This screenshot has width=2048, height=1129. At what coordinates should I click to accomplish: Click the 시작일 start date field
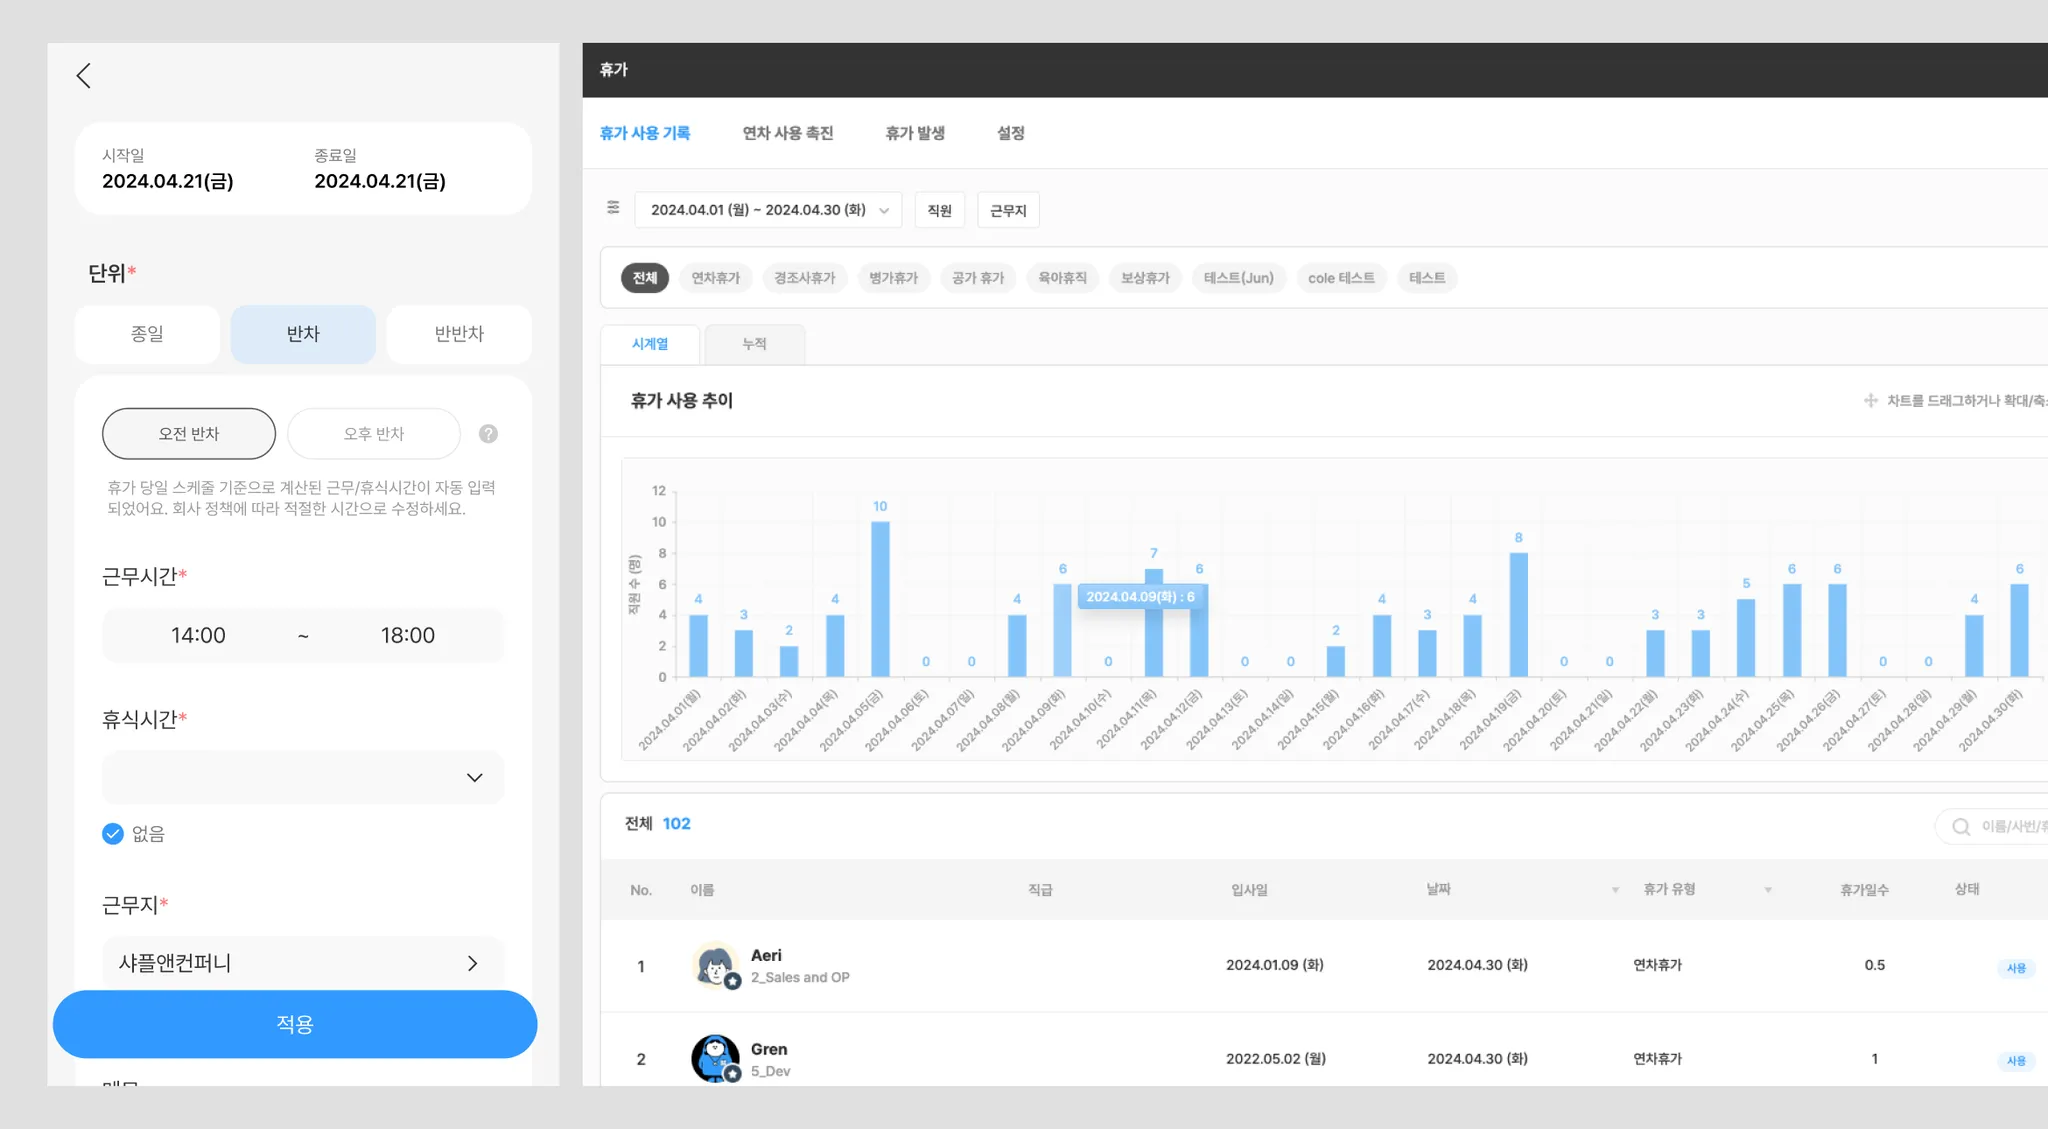tap(168, 169)
